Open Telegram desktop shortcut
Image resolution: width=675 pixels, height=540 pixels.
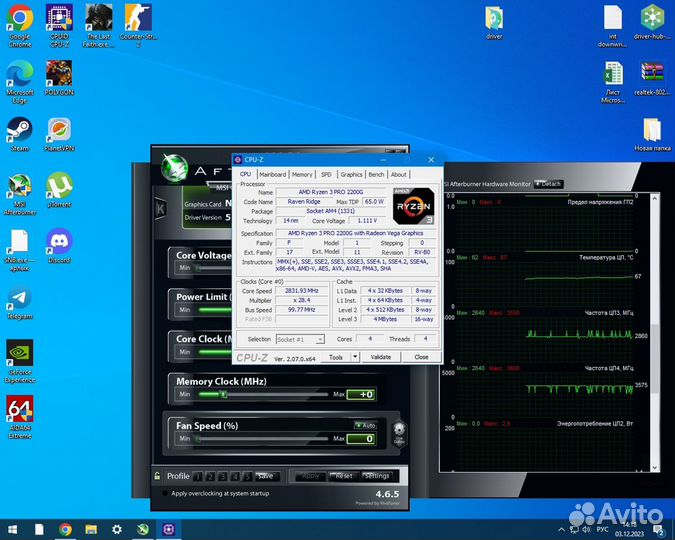click(20, 302)
